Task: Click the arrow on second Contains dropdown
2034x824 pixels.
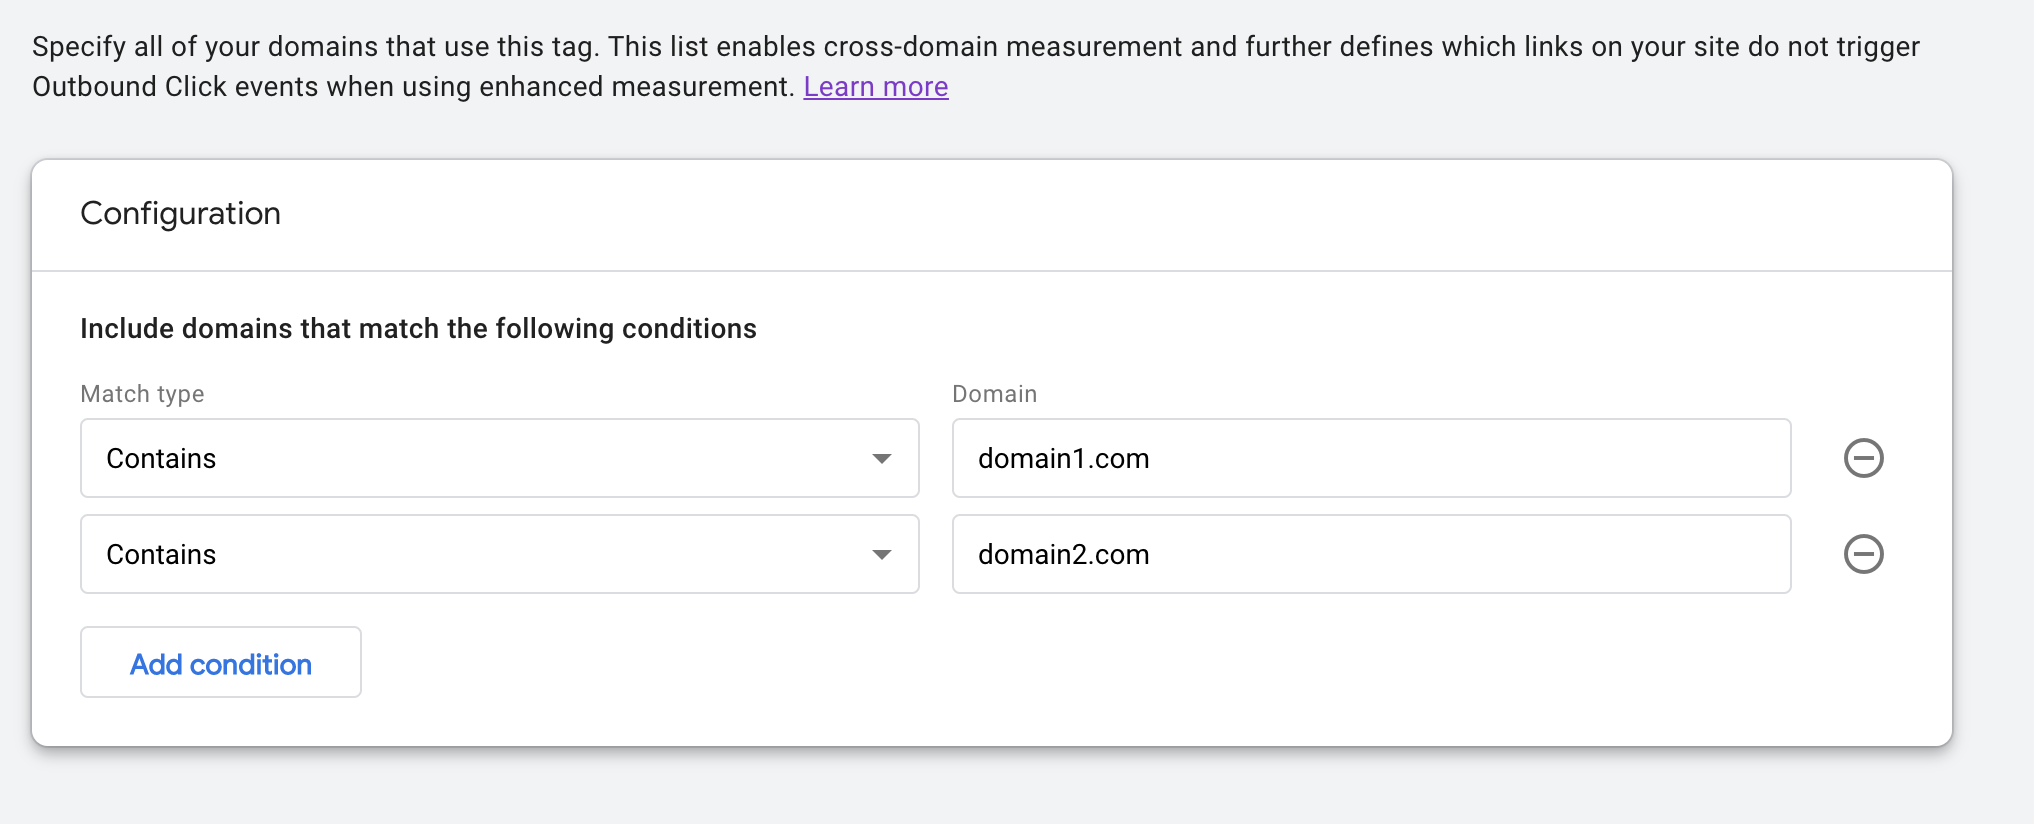Action: click(x=881, y=555)
